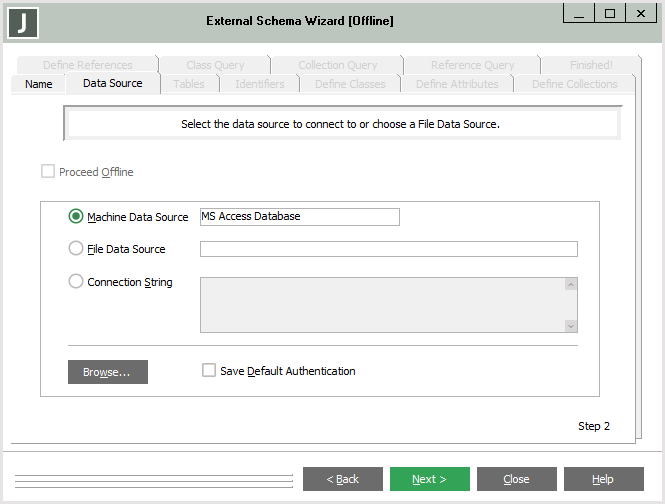
Task: Open wizard Help button
Action: click(604, 479)
